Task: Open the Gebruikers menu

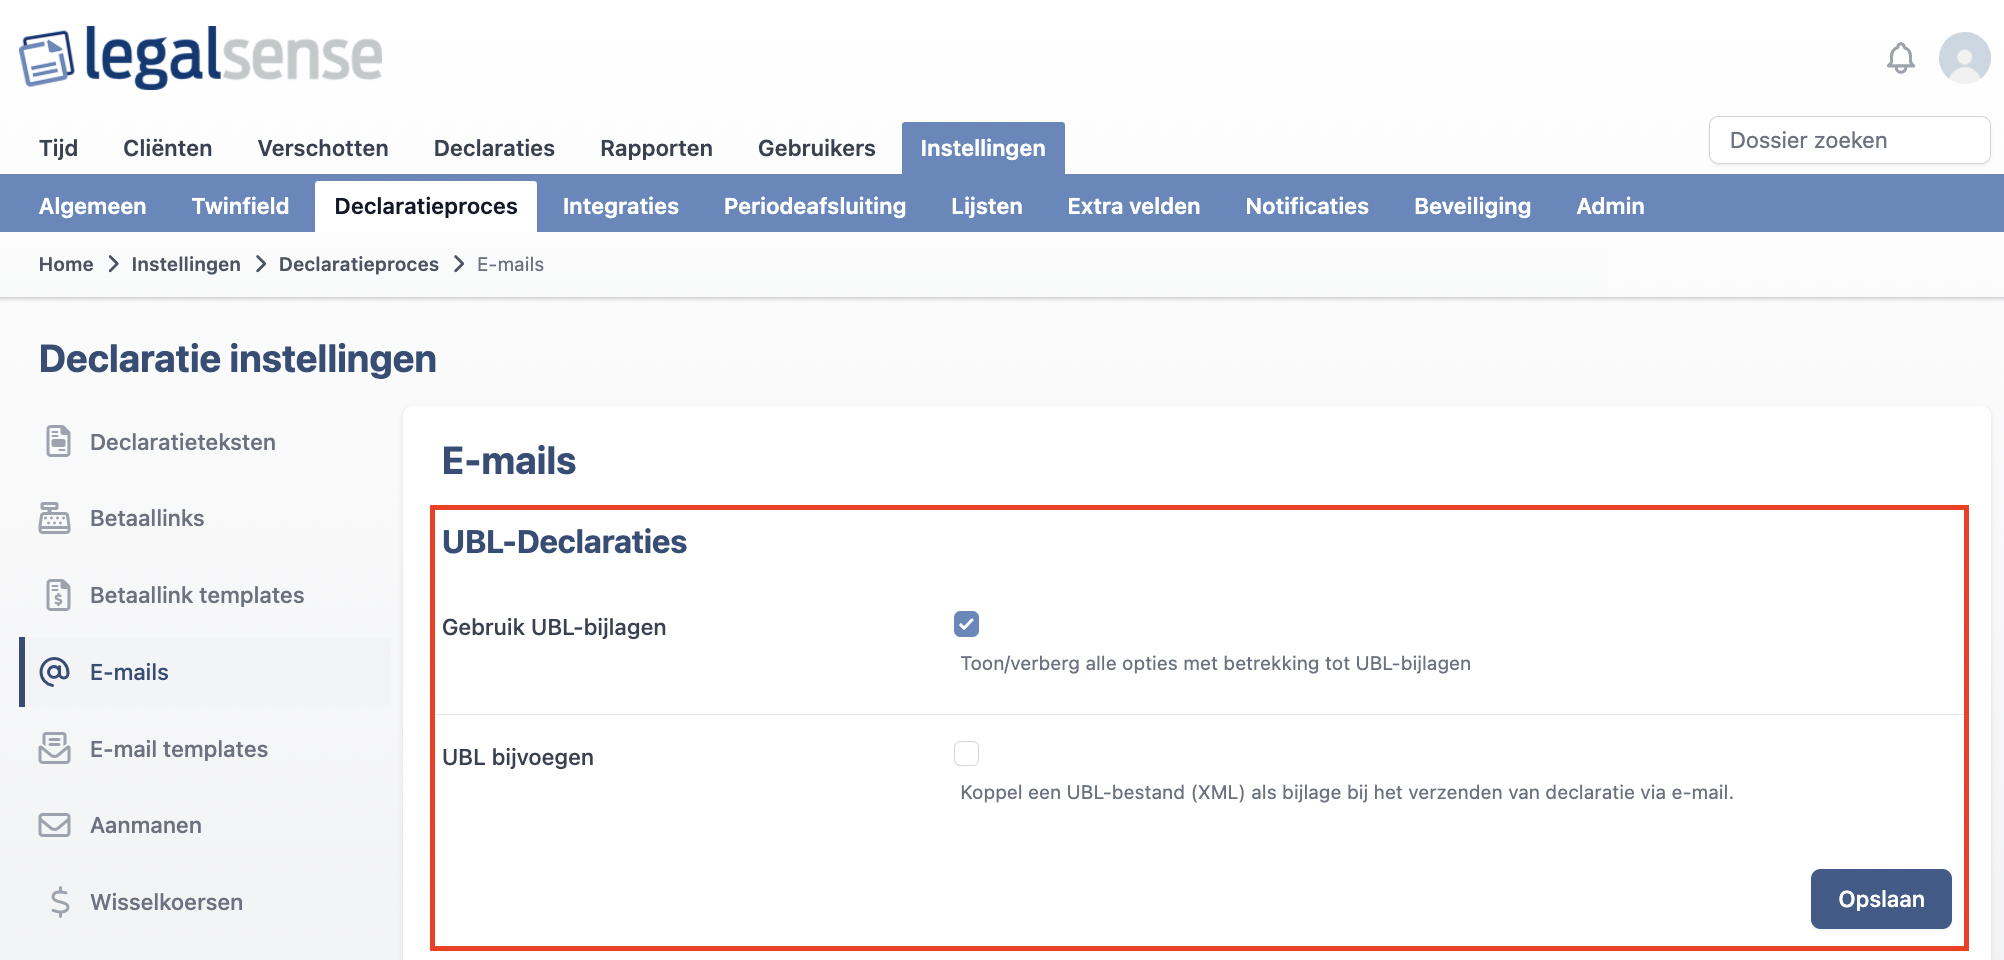Action: [x=817, y=148]
